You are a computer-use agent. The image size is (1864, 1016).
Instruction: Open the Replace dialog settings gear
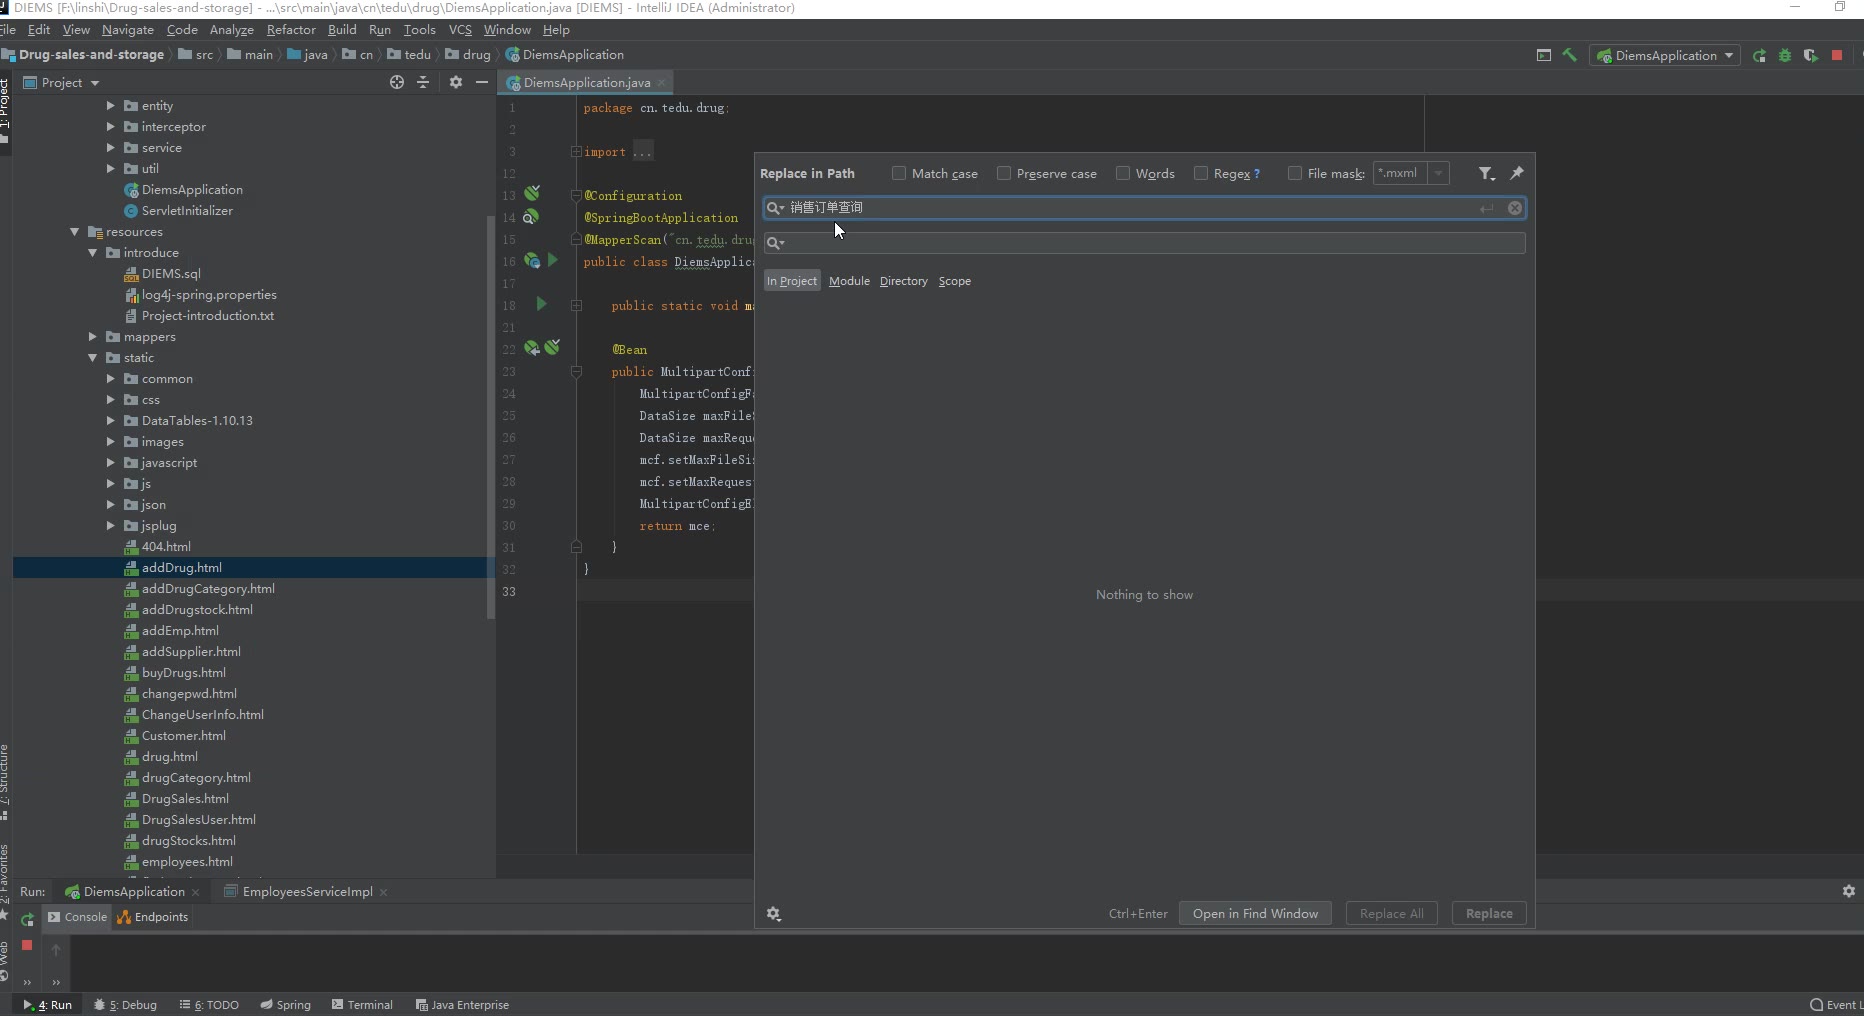773,914
